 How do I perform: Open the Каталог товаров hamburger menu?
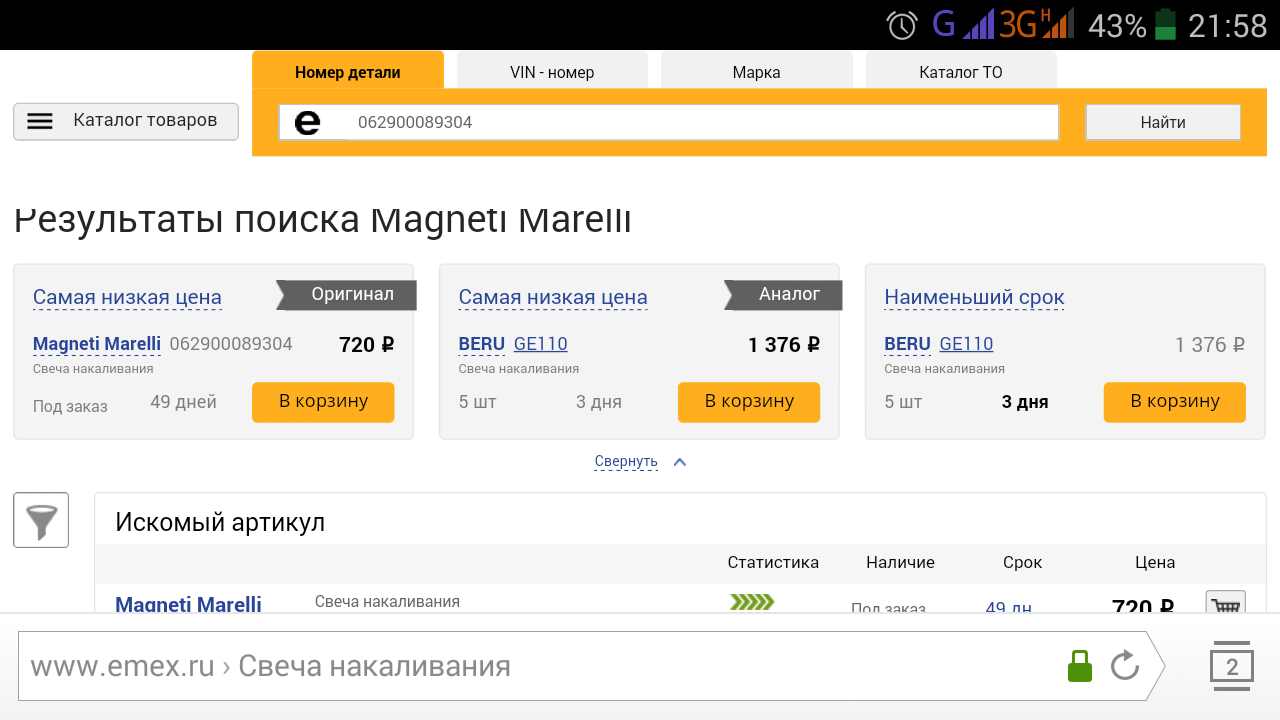point(126,121)
